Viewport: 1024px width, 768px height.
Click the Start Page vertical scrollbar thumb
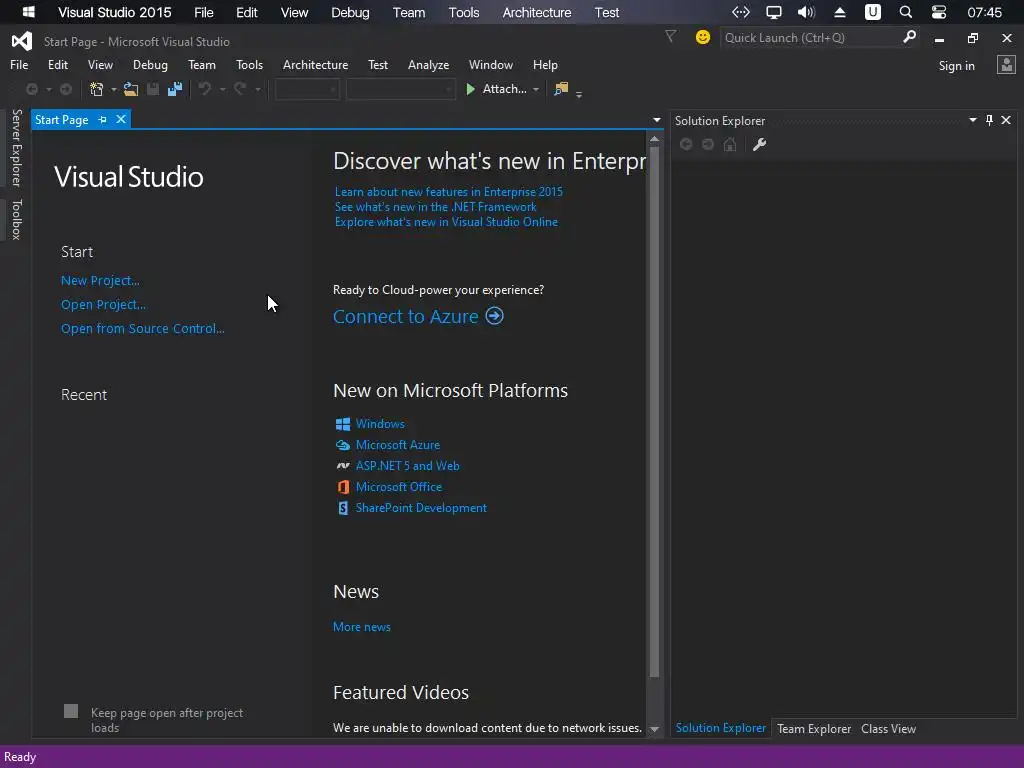click(x=654, y=411)
